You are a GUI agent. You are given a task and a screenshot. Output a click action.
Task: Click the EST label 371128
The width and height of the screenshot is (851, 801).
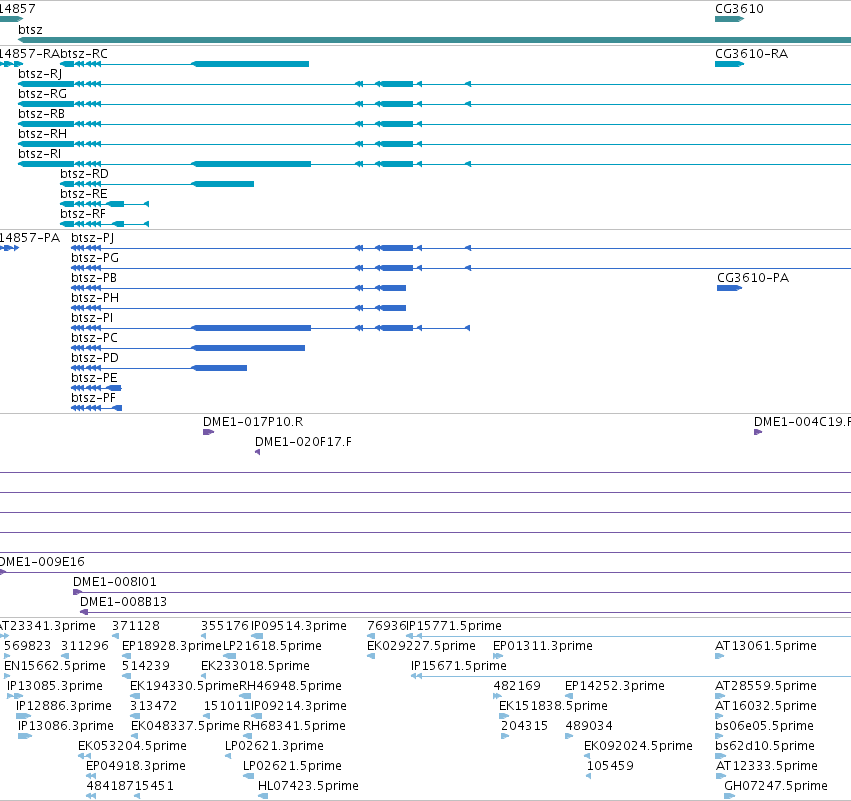pos(136,626)
